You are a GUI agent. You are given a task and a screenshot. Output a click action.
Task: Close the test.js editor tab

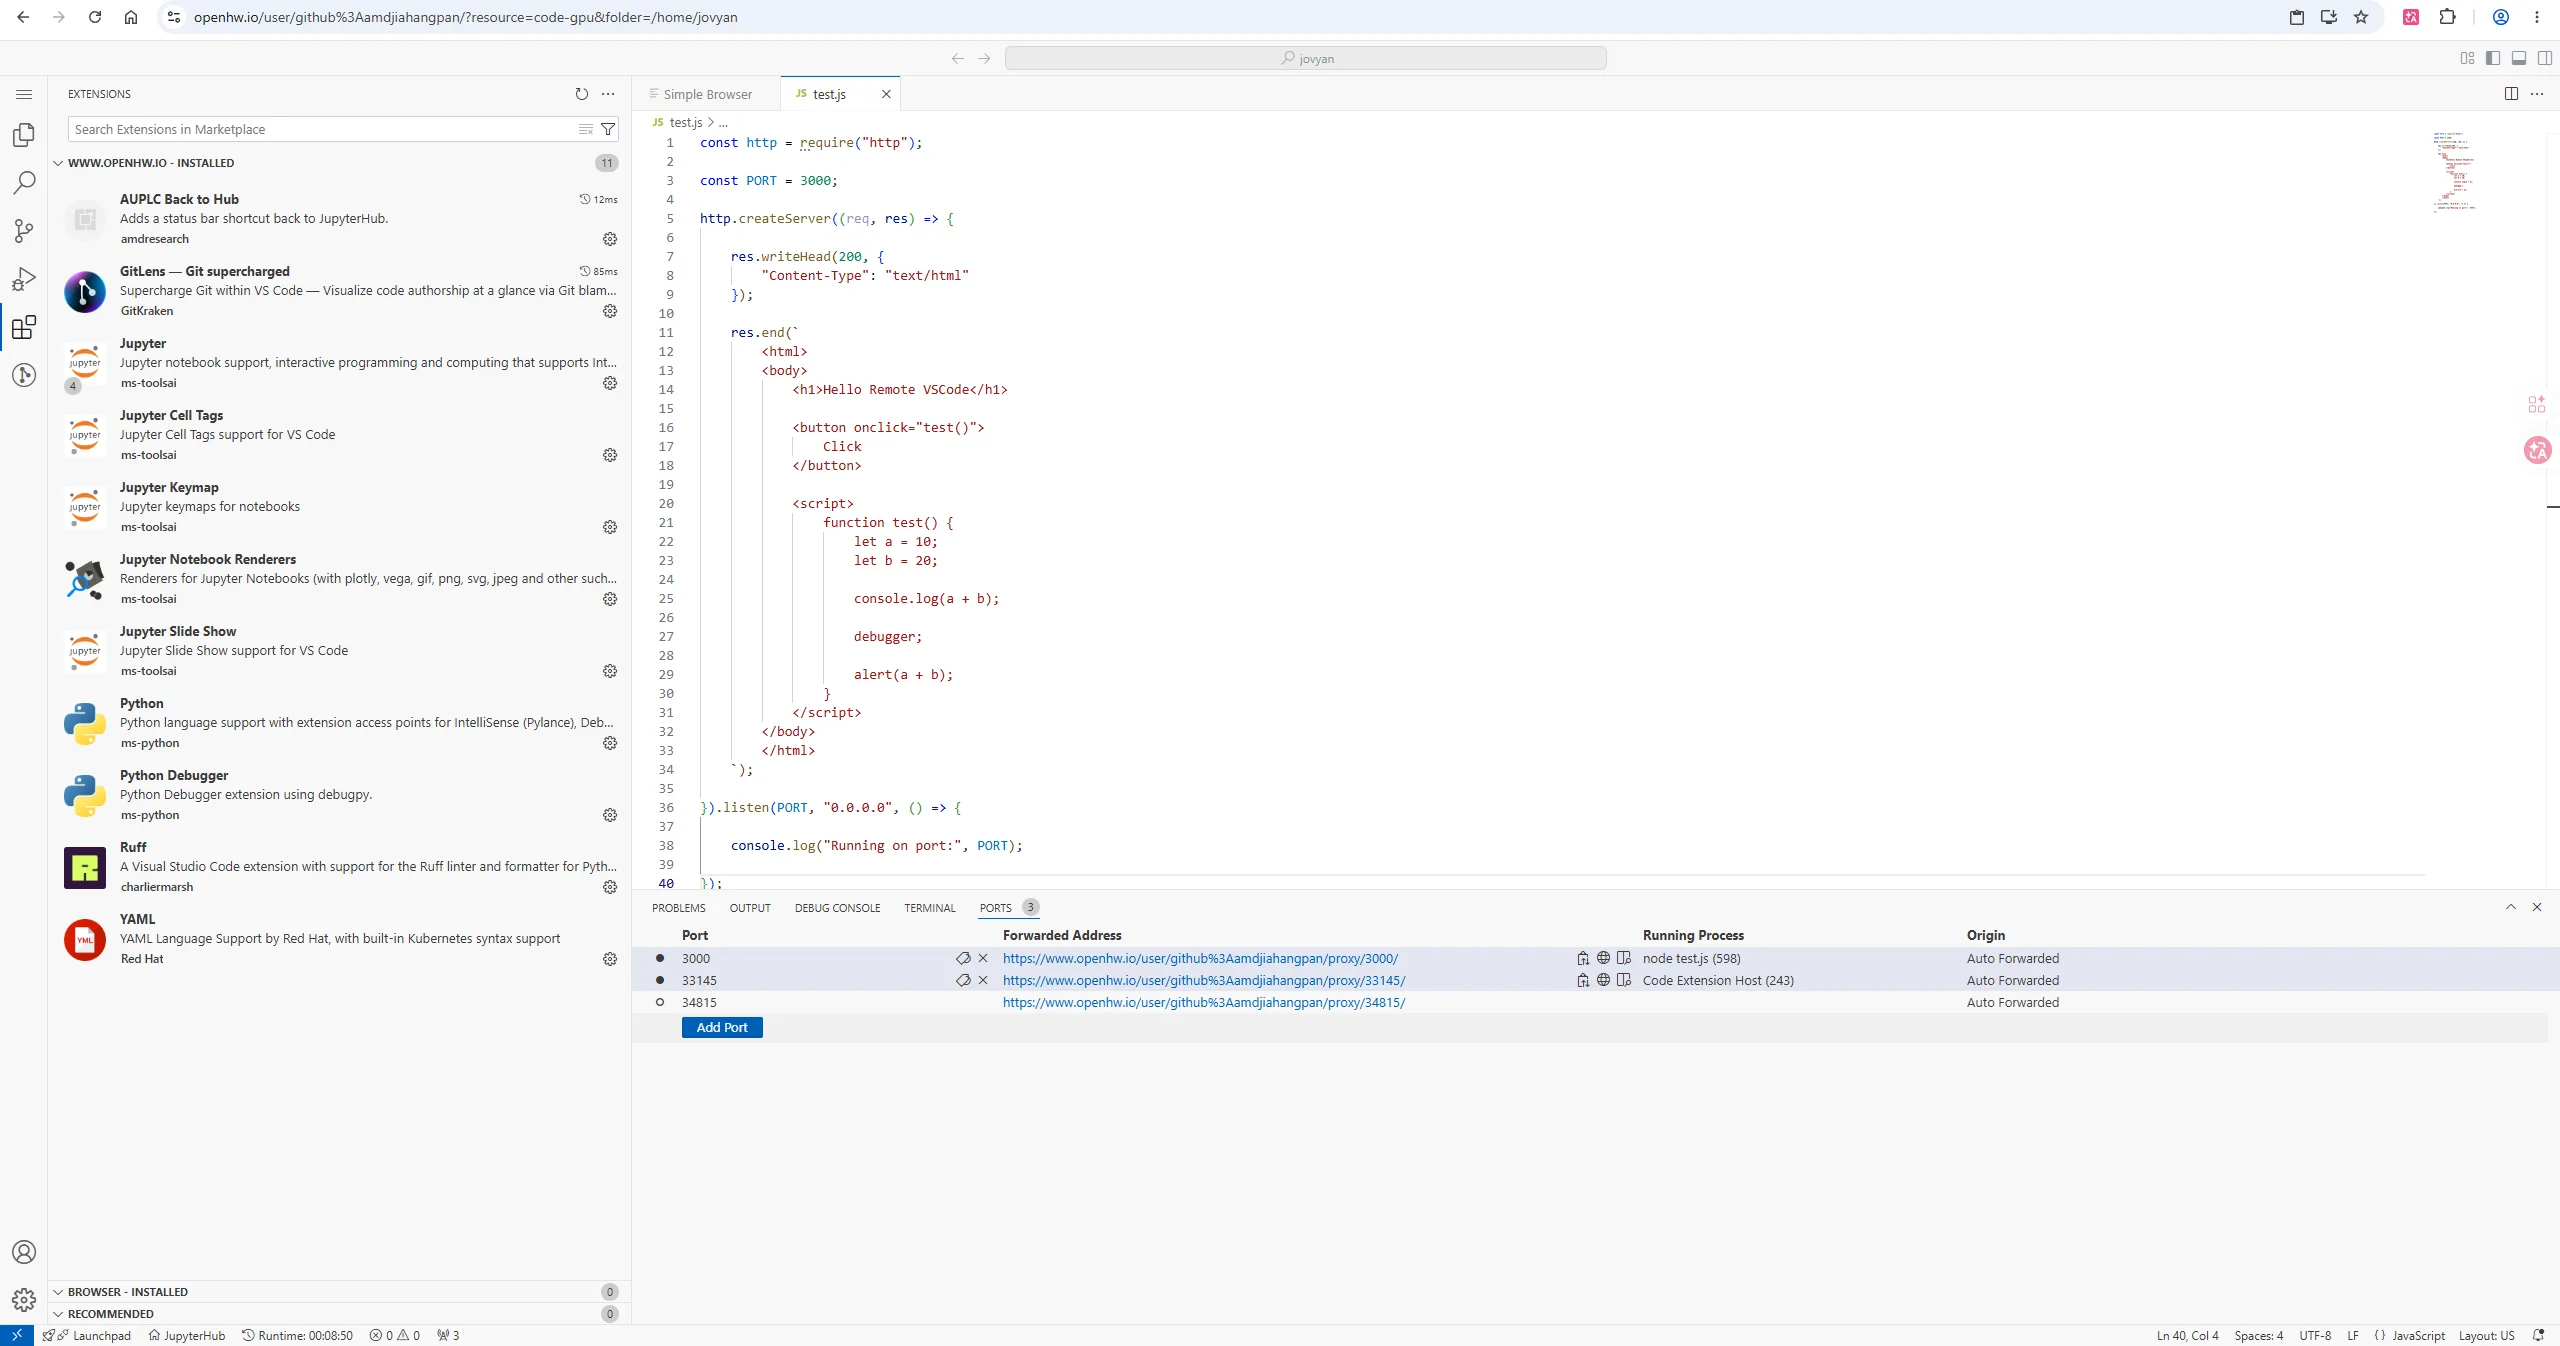(886, 94)
